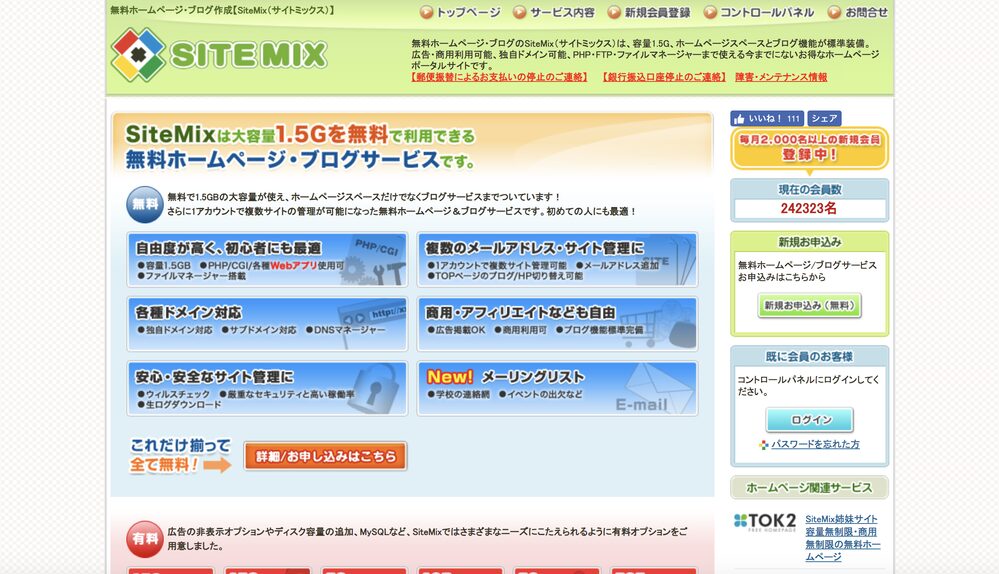This screenshot has height=574, width=999.
Task: Open コントロールパネル from top navigation
Action: (x=759, y=12)
